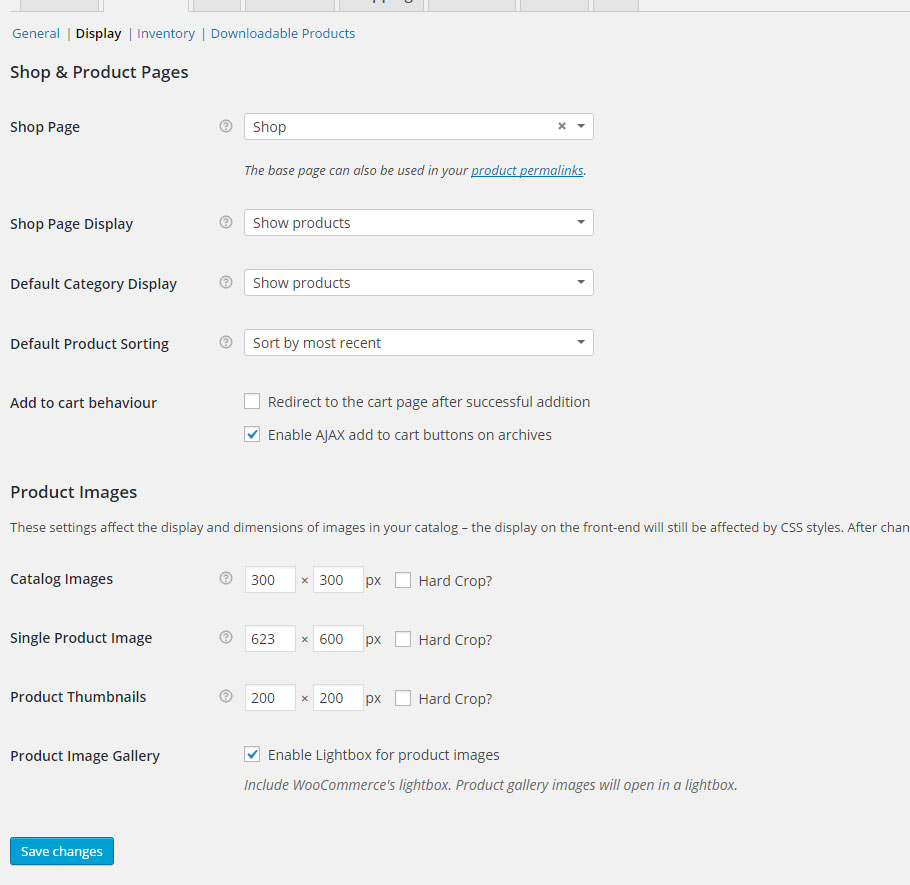Follow the product permalinks link
Screen dimensions: 910x885
coord(527,171)
